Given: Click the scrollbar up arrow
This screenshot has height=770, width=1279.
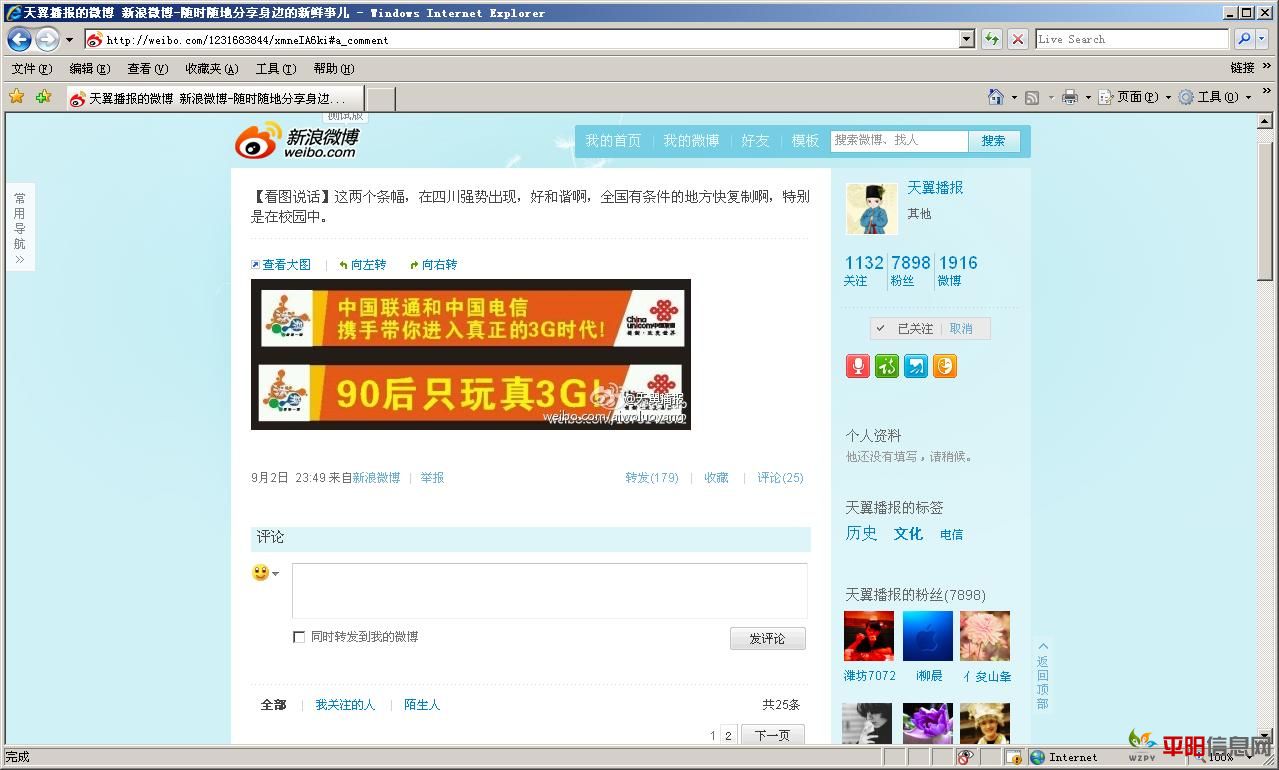Looking at the screenshot, I should pyautogui.click(x=1266, y=121).
